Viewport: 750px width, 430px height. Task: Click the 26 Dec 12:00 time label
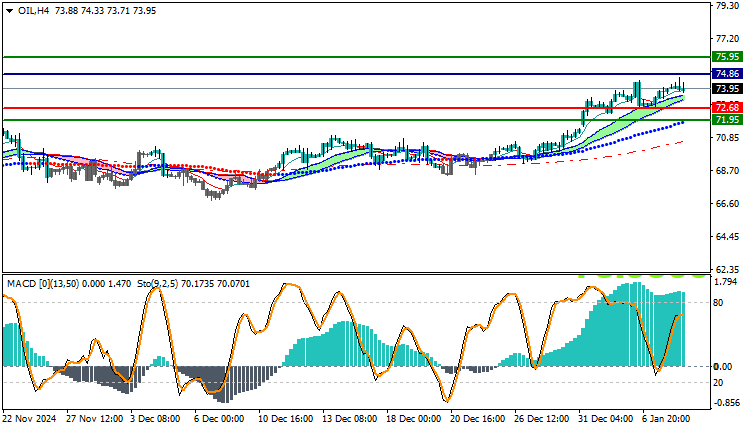pyautogui.click(x=541, y=419)
